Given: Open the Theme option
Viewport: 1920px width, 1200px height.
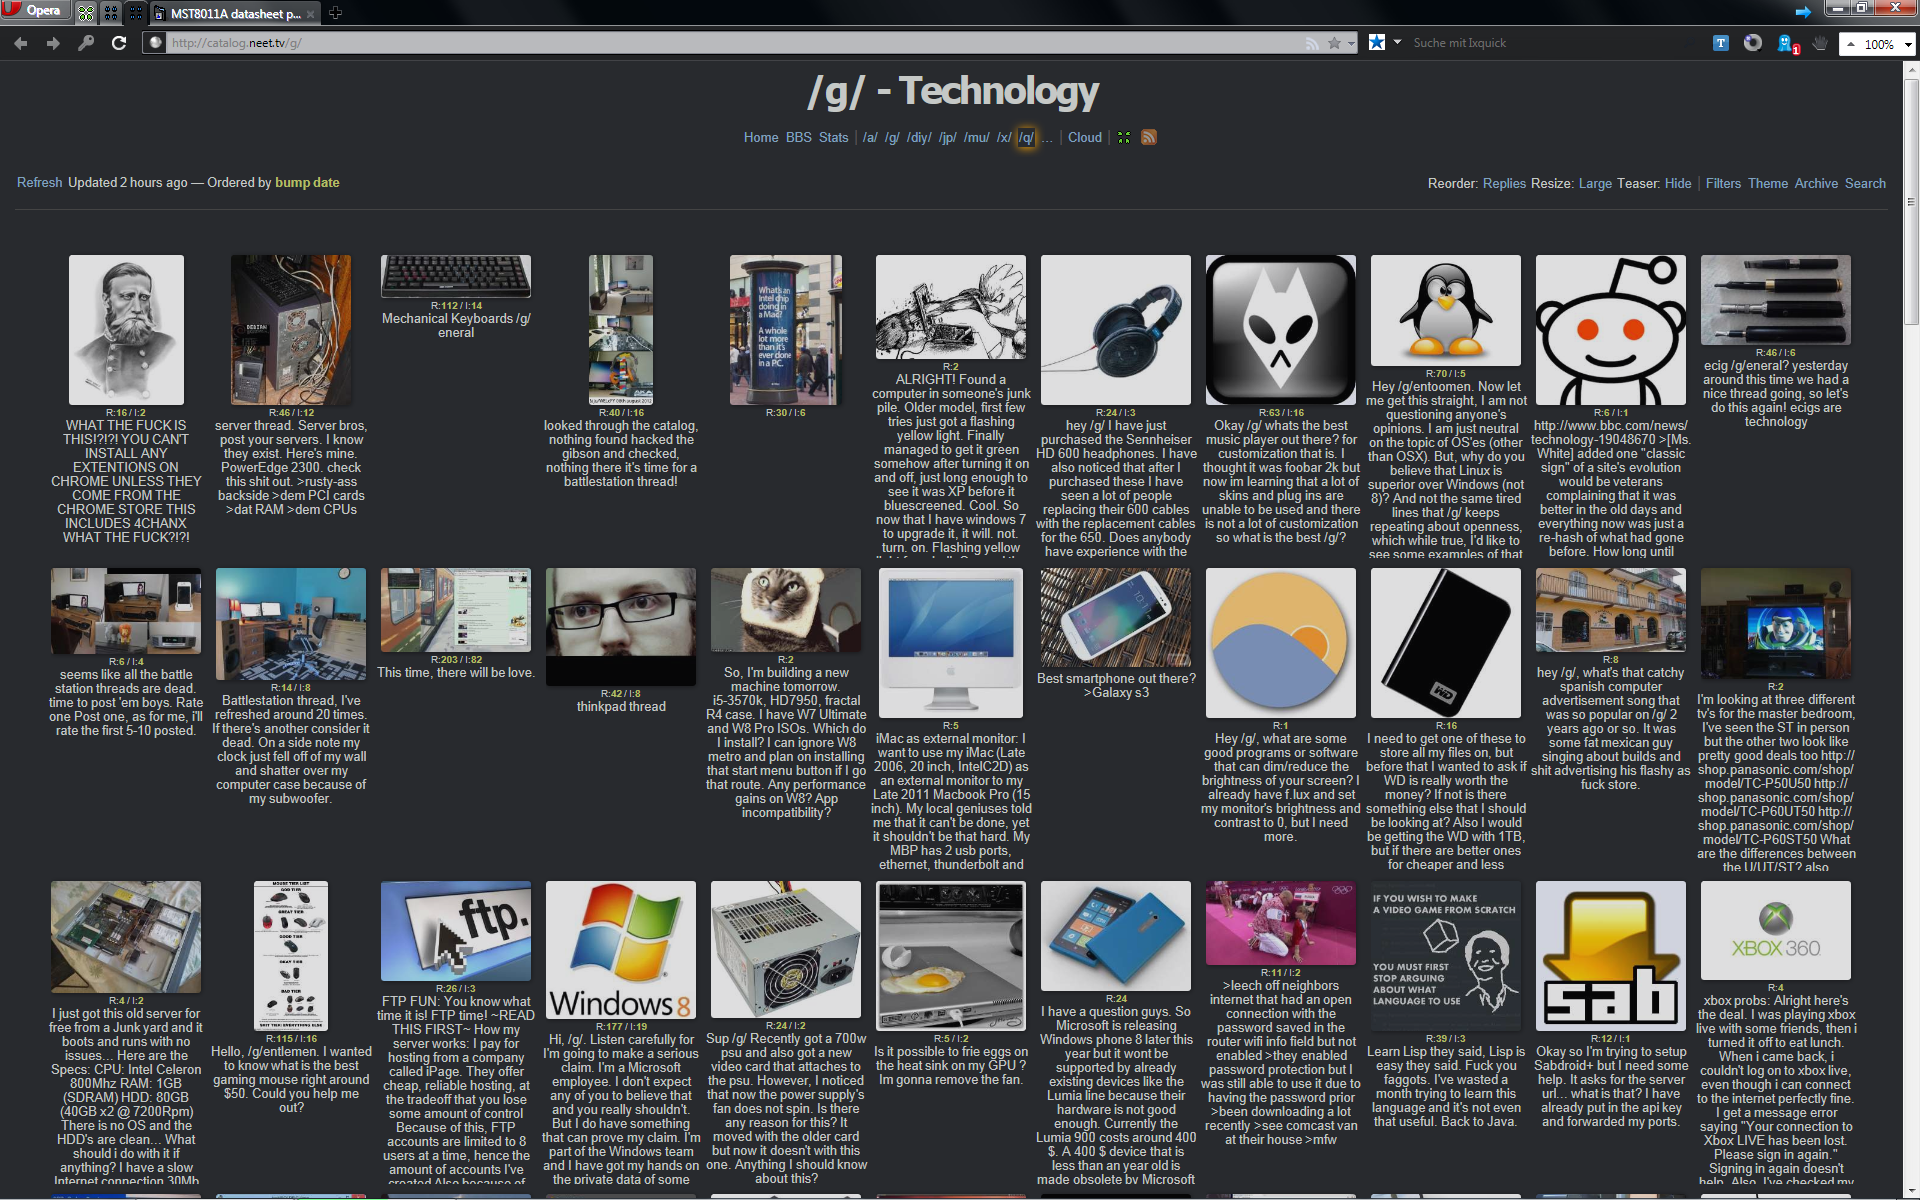Looking at the screenshot, I should pos(1768,184).
